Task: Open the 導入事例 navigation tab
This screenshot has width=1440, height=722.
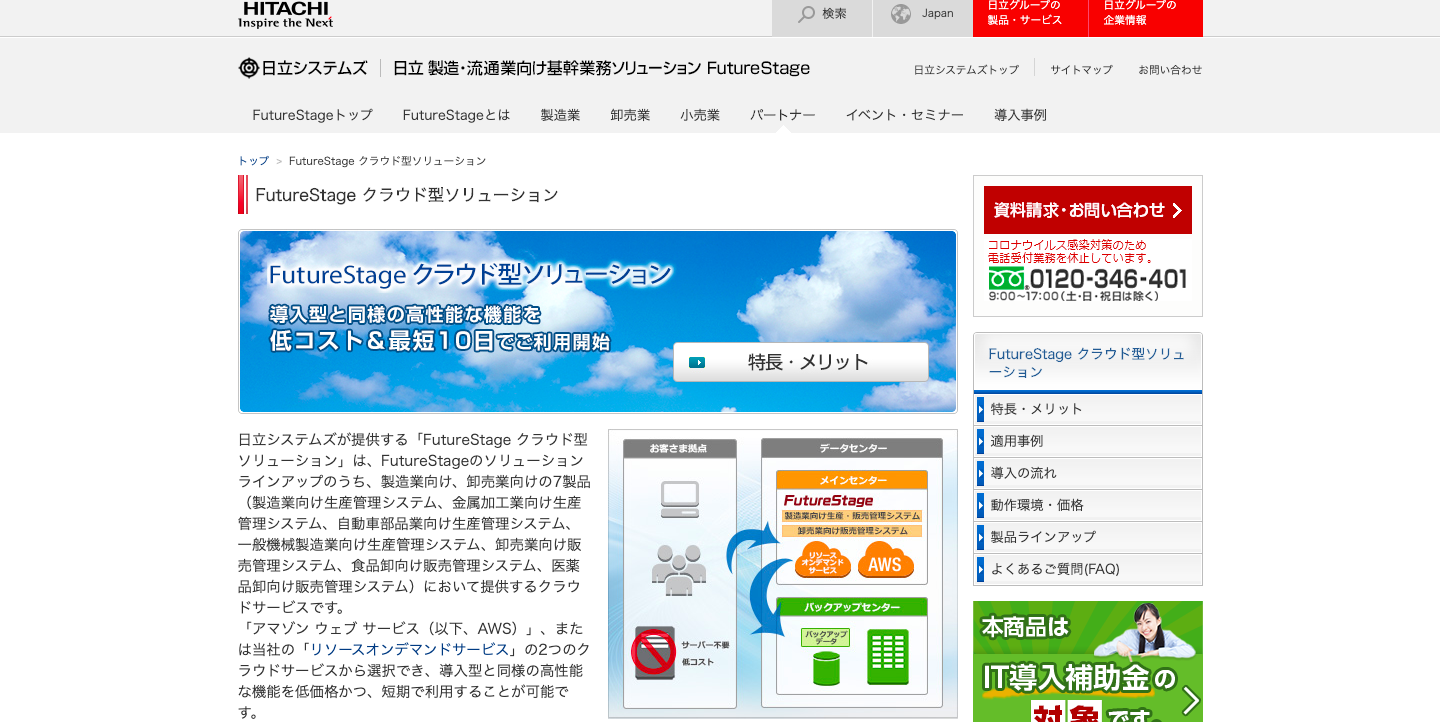Action: pos(1020,115)
